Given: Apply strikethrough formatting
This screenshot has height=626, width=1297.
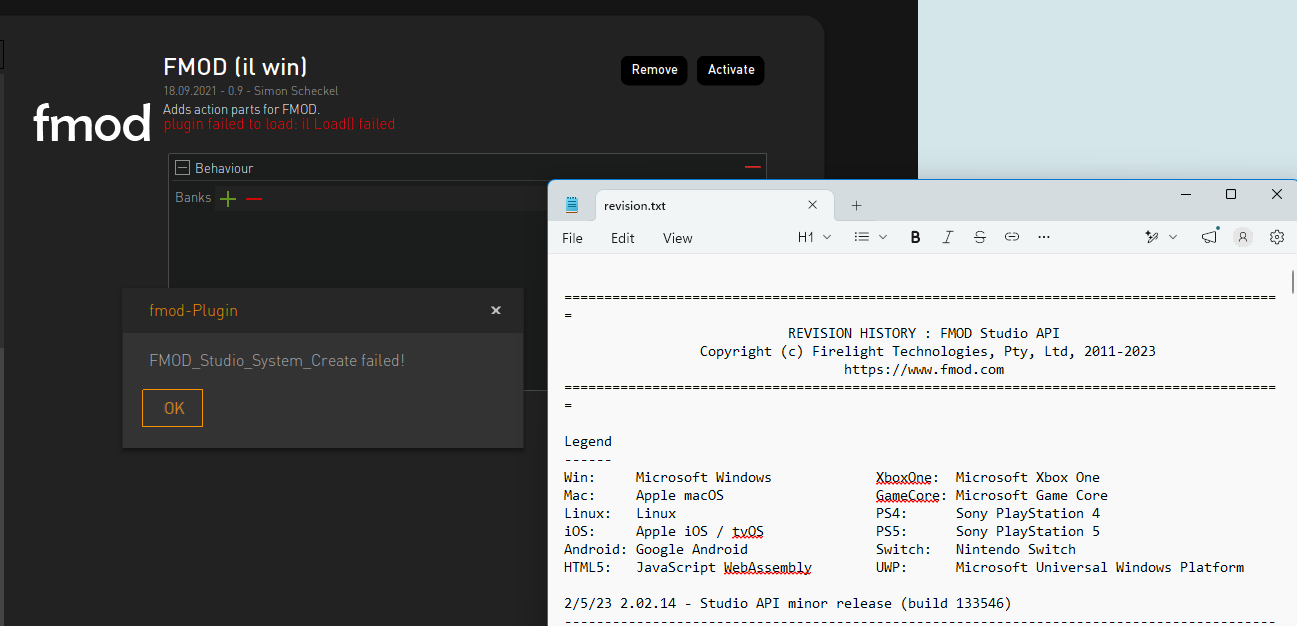Looking at the screenshot, I should tap(980, 237).
